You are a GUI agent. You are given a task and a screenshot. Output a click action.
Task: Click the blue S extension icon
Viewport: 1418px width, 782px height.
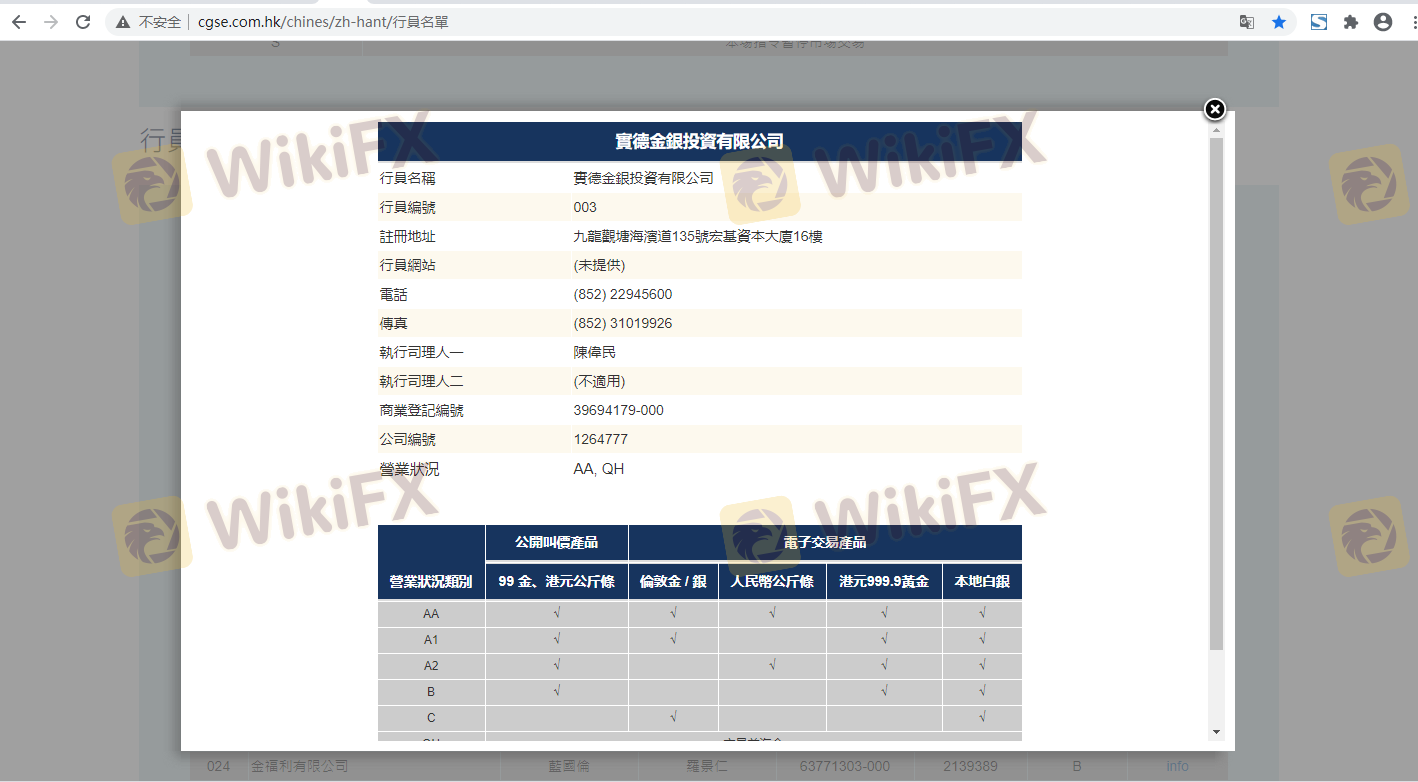point(1319,22)
